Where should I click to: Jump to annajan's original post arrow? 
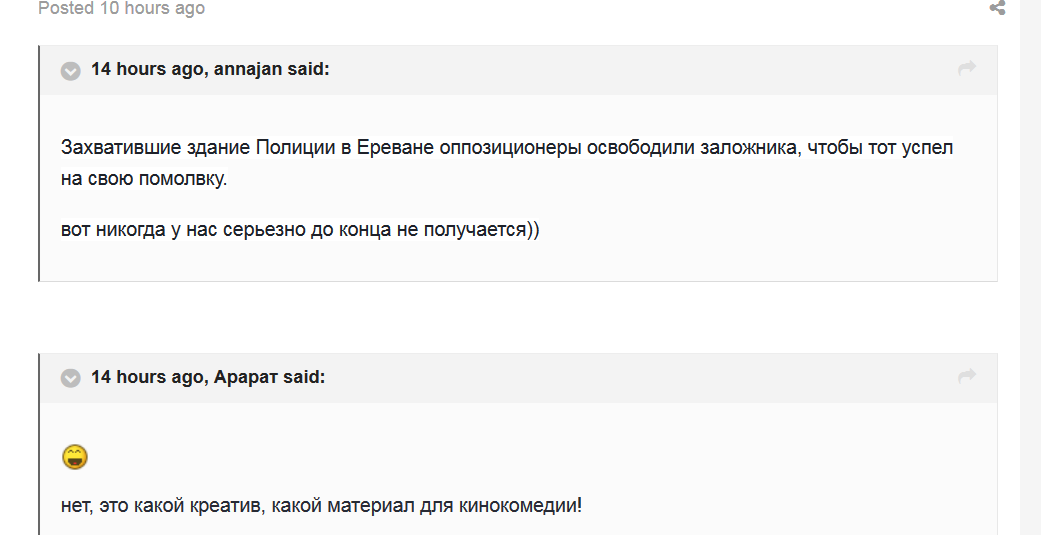coord(966,69)
